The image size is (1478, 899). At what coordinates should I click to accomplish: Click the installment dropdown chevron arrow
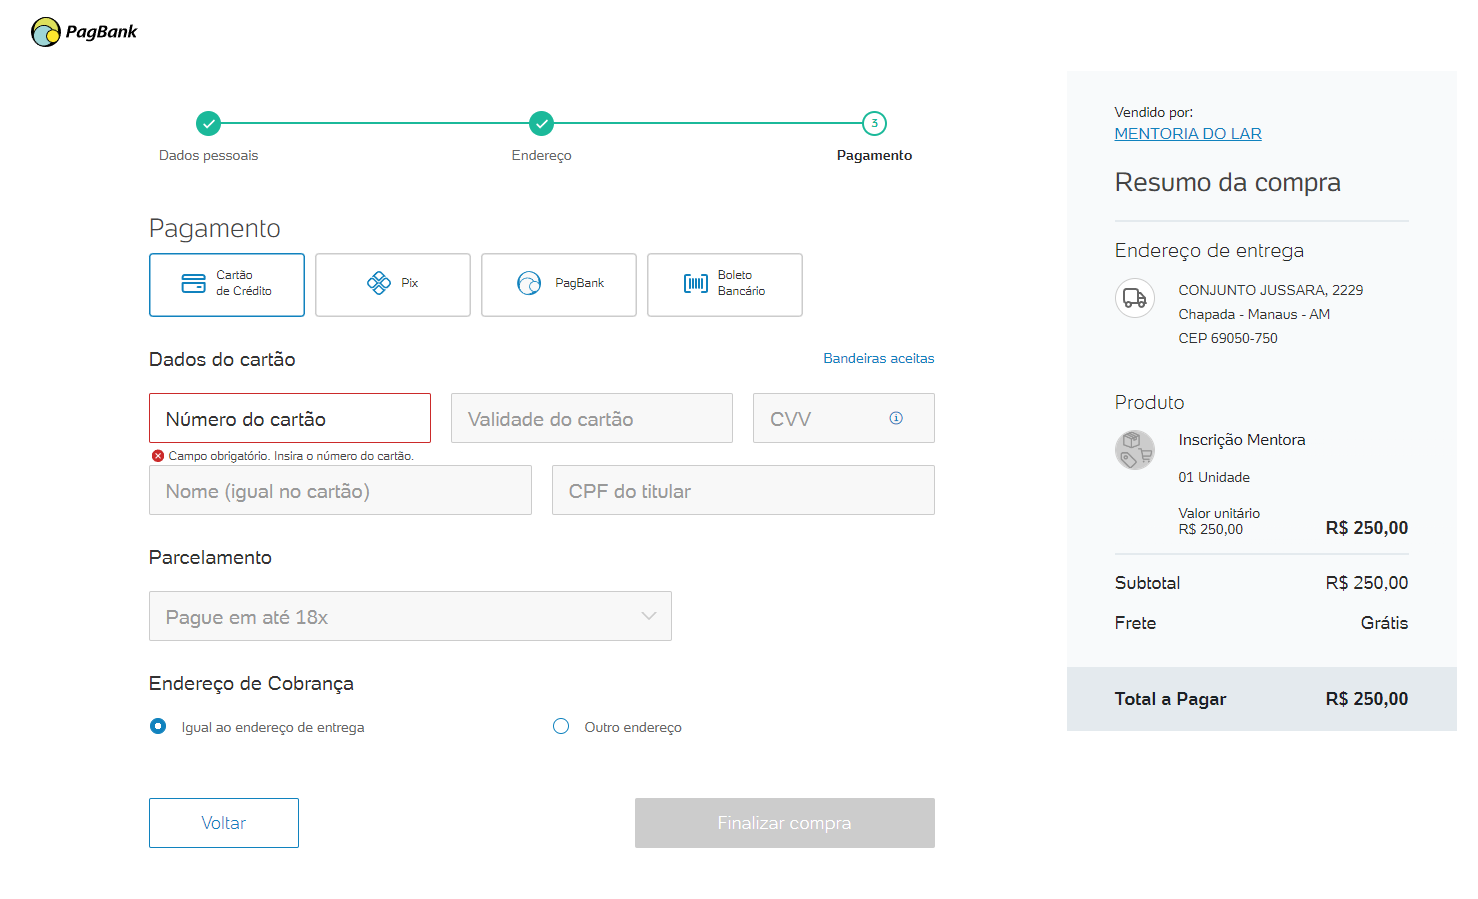pyautogui.click(x=649, y=616)
